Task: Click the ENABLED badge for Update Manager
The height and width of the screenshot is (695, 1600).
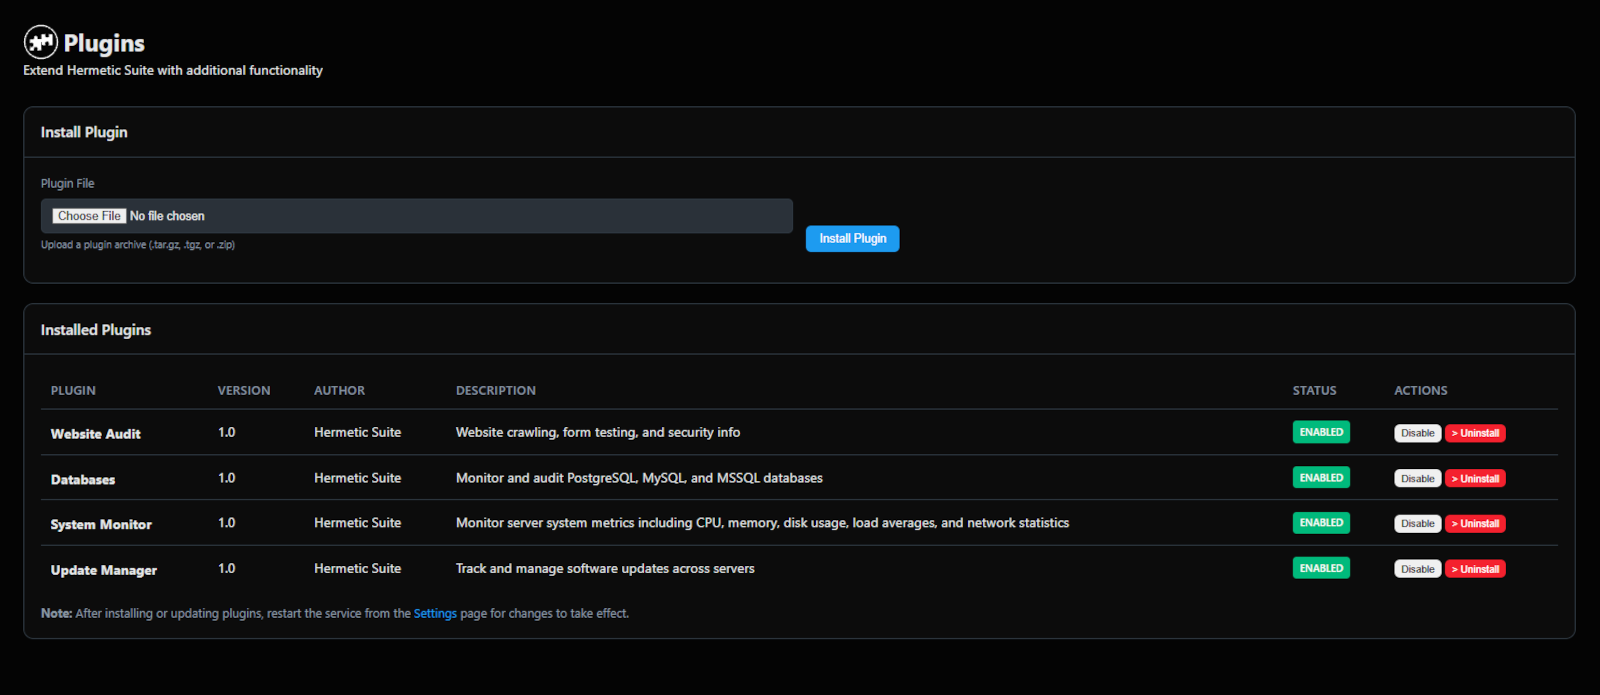Action: [x=1321, y=568]
